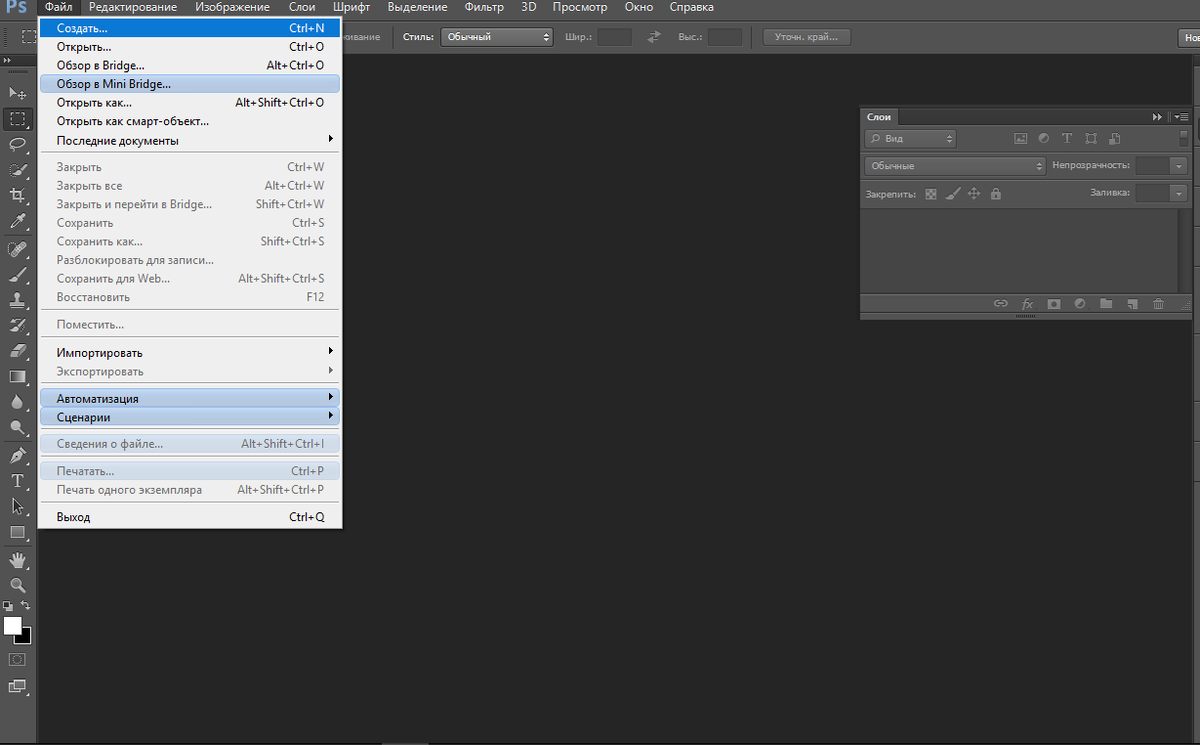
Task: Switch to the Слои panel tab
Action: click(879, 117)
